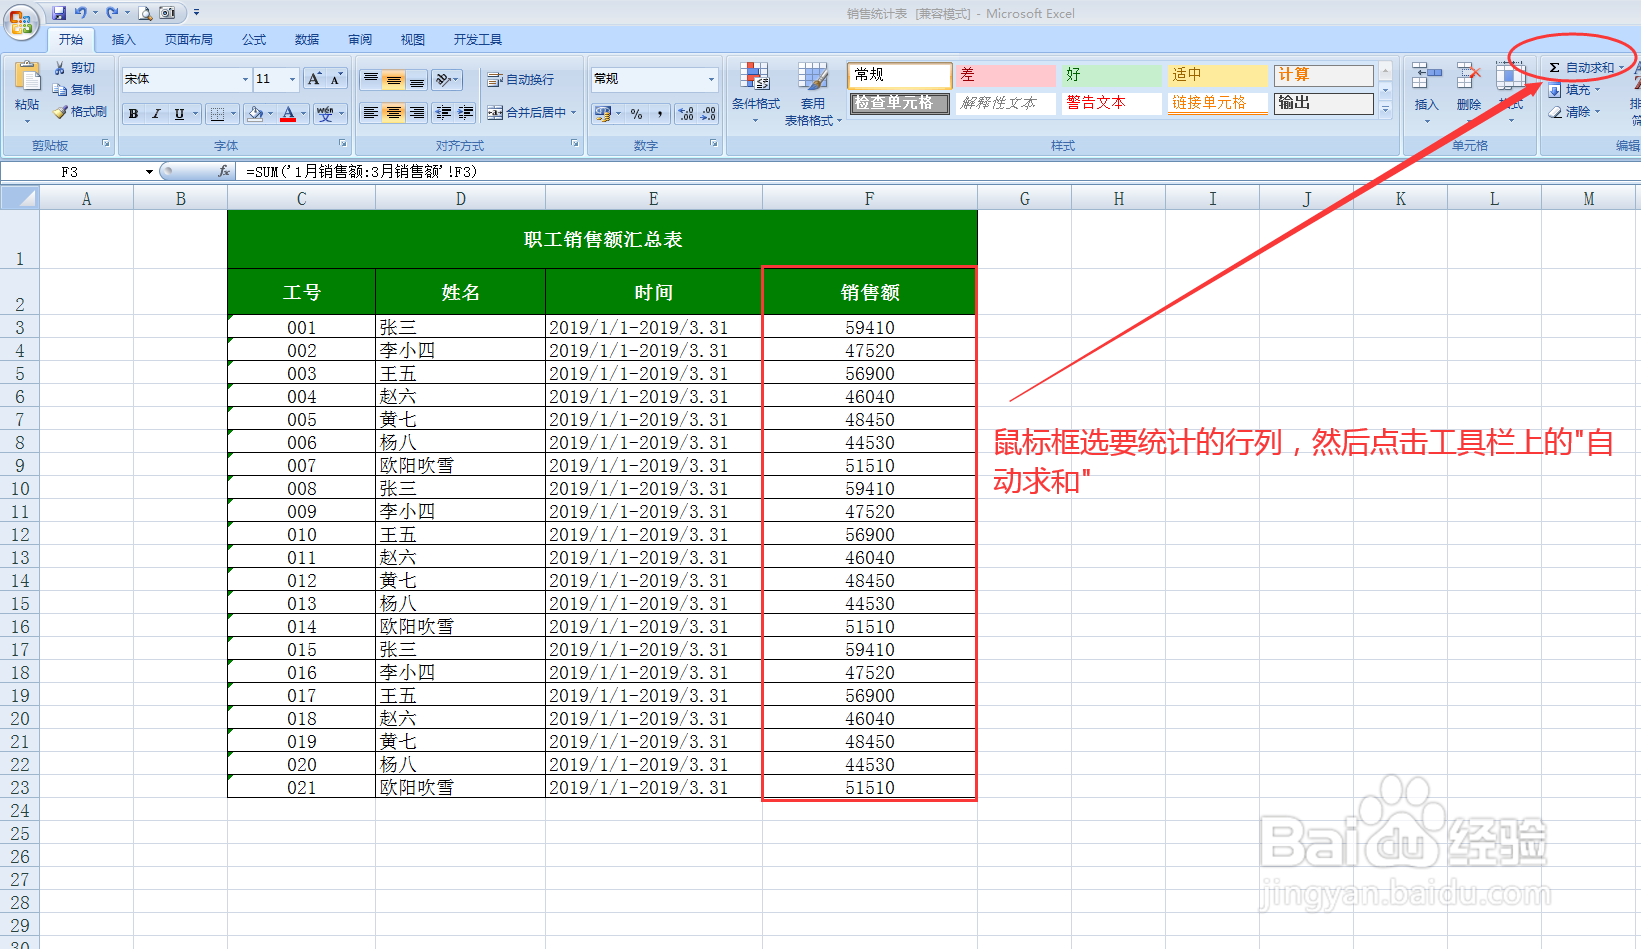1641x949 pixels.
Task: Switch to the 公式 ribbon tab
Action: [253, 39]
